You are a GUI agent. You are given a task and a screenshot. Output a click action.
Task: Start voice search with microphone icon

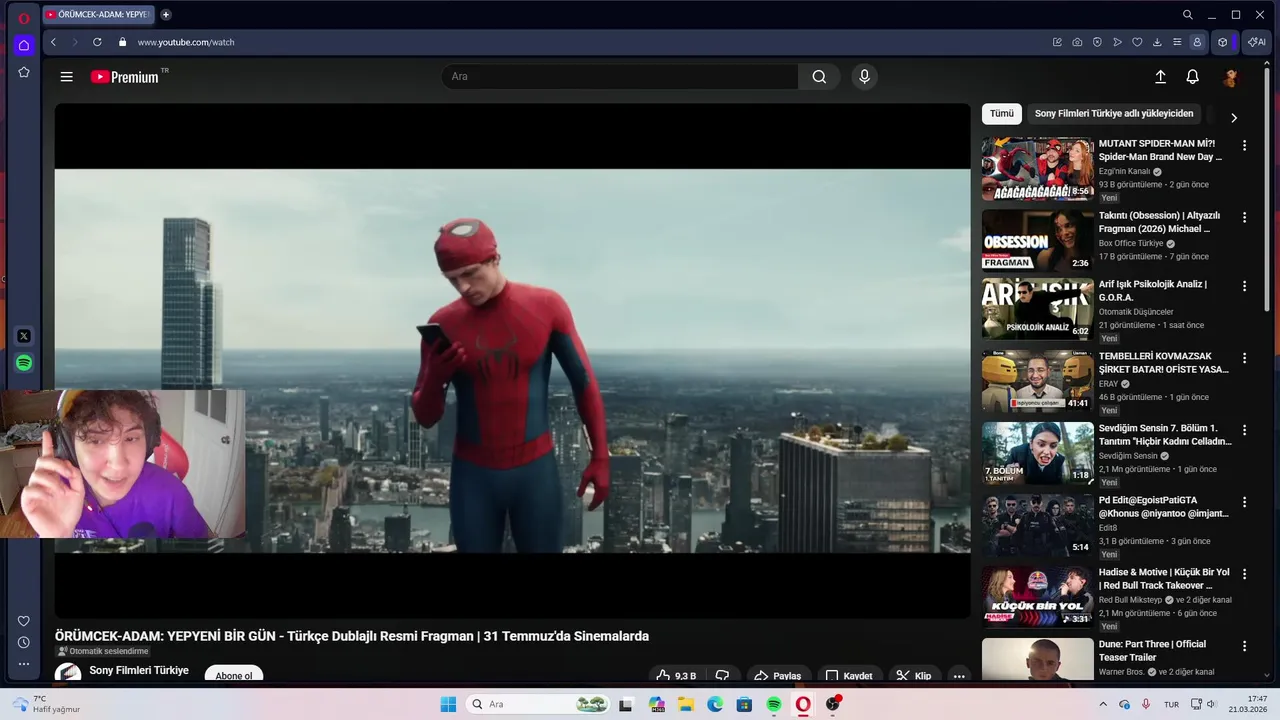(865, 77)
